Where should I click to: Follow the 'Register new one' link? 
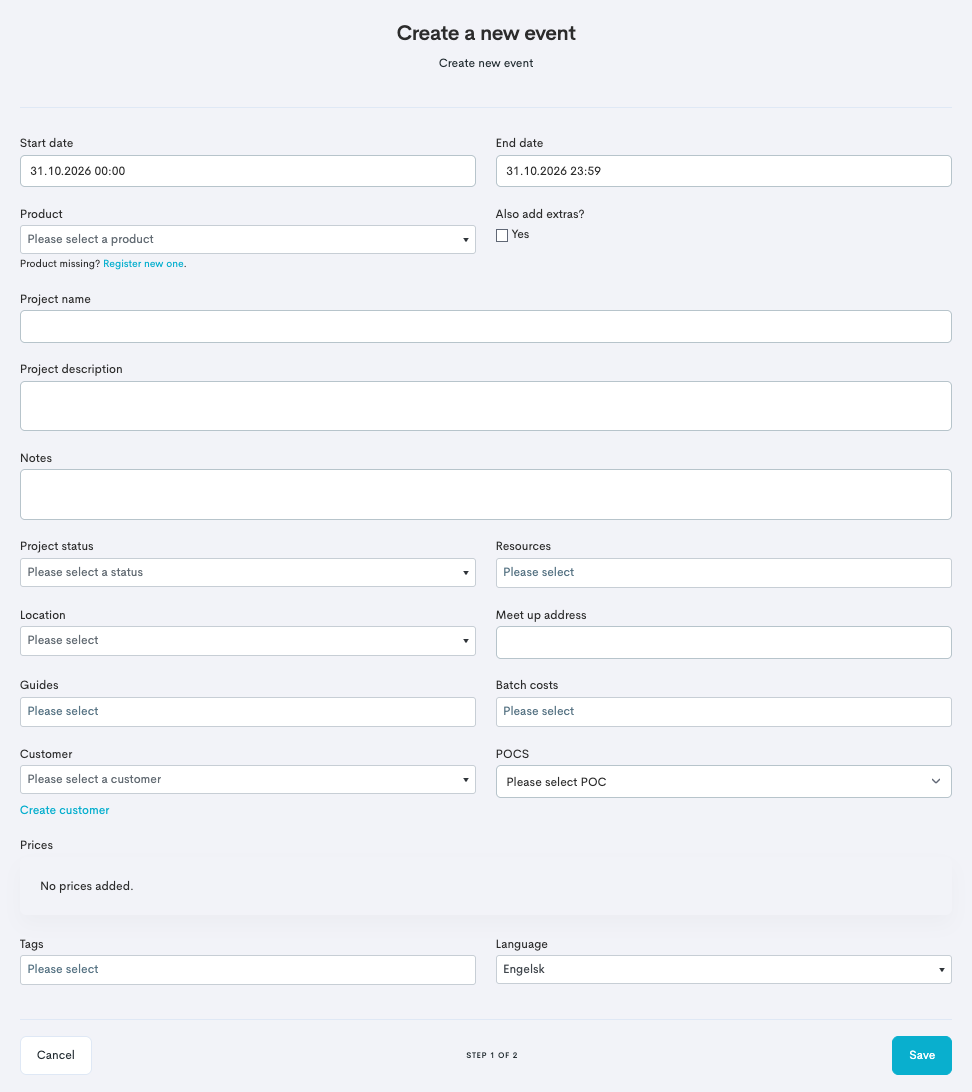[143, 264]
